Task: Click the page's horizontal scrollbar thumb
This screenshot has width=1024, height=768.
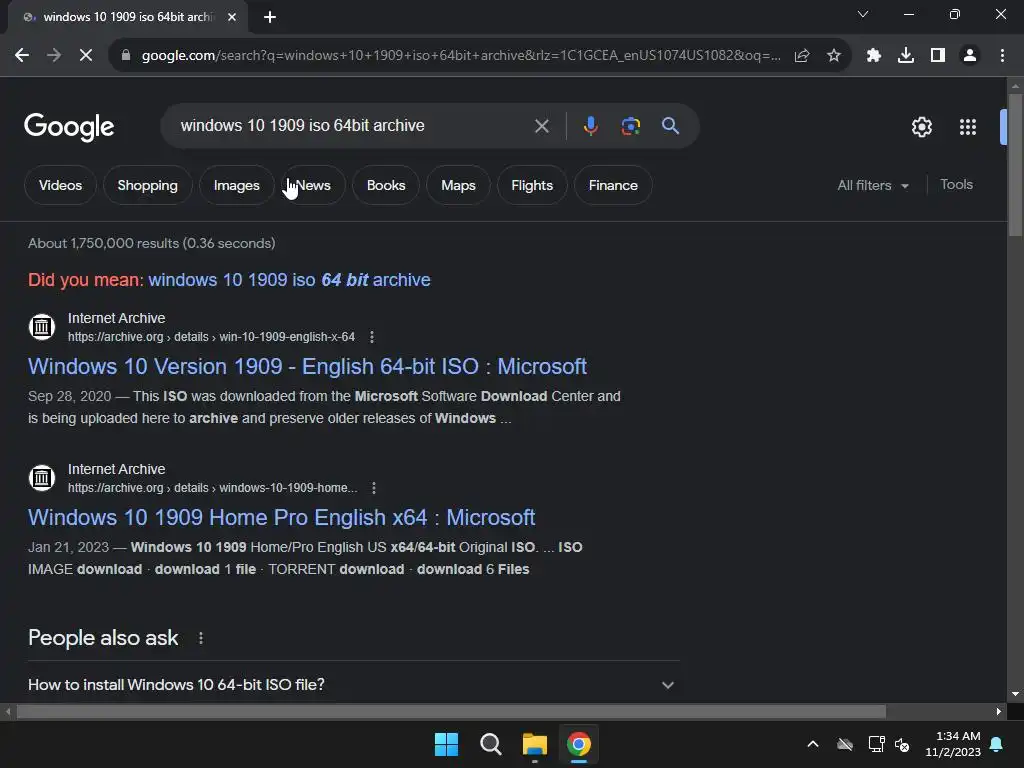Action: [451, 711]
